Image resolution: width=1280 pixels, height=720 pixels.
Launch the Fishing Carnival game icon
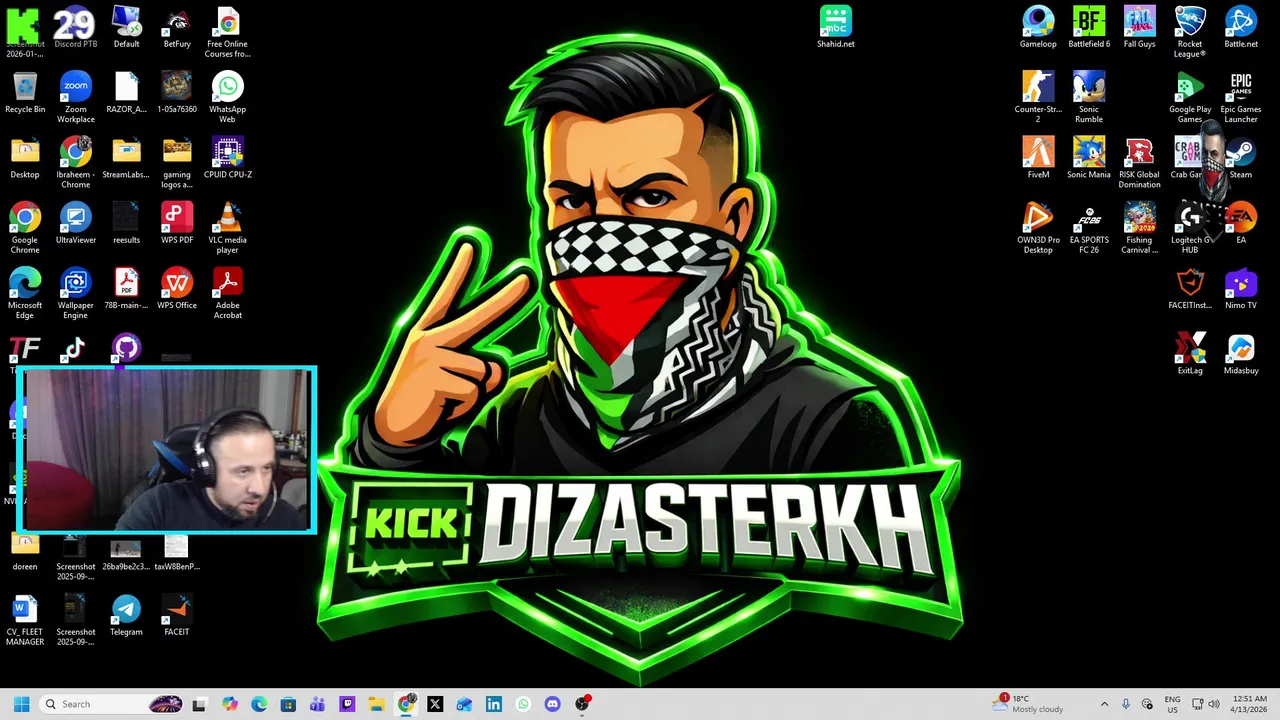point(1139,227)
